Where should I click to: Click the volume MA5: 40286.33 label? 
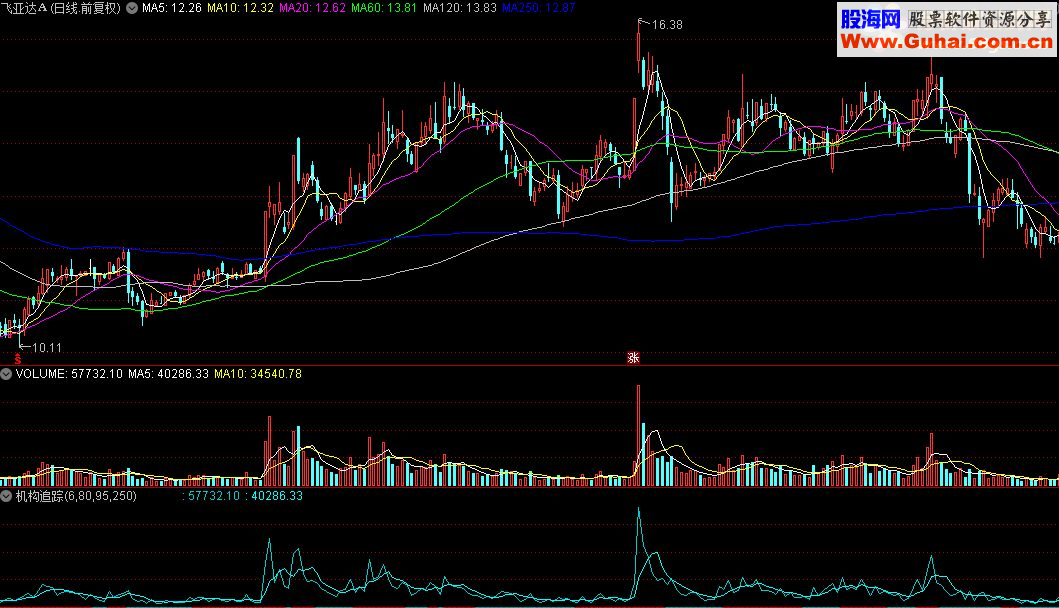coord(168,374)
